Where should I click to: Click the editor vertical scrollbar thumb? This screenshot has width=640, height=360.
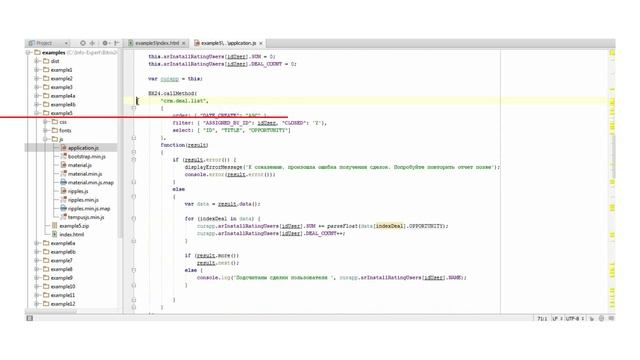pos(613,157)
